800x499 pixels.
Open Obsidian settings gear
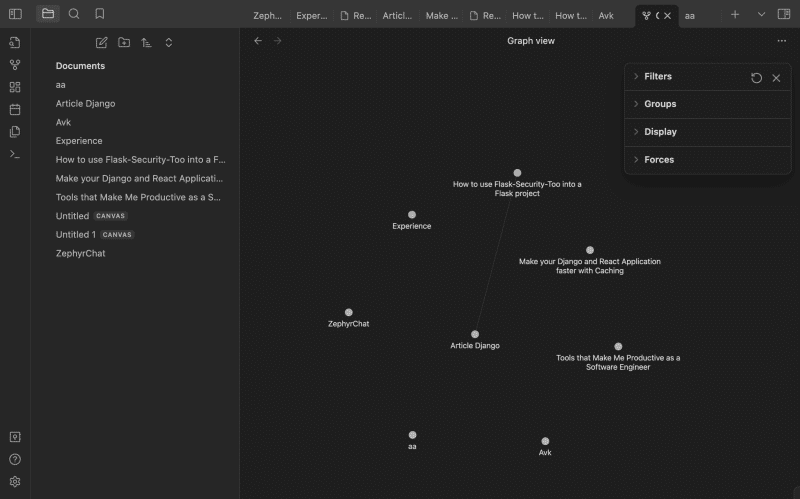pyautogui.click(x=15, y=481)
